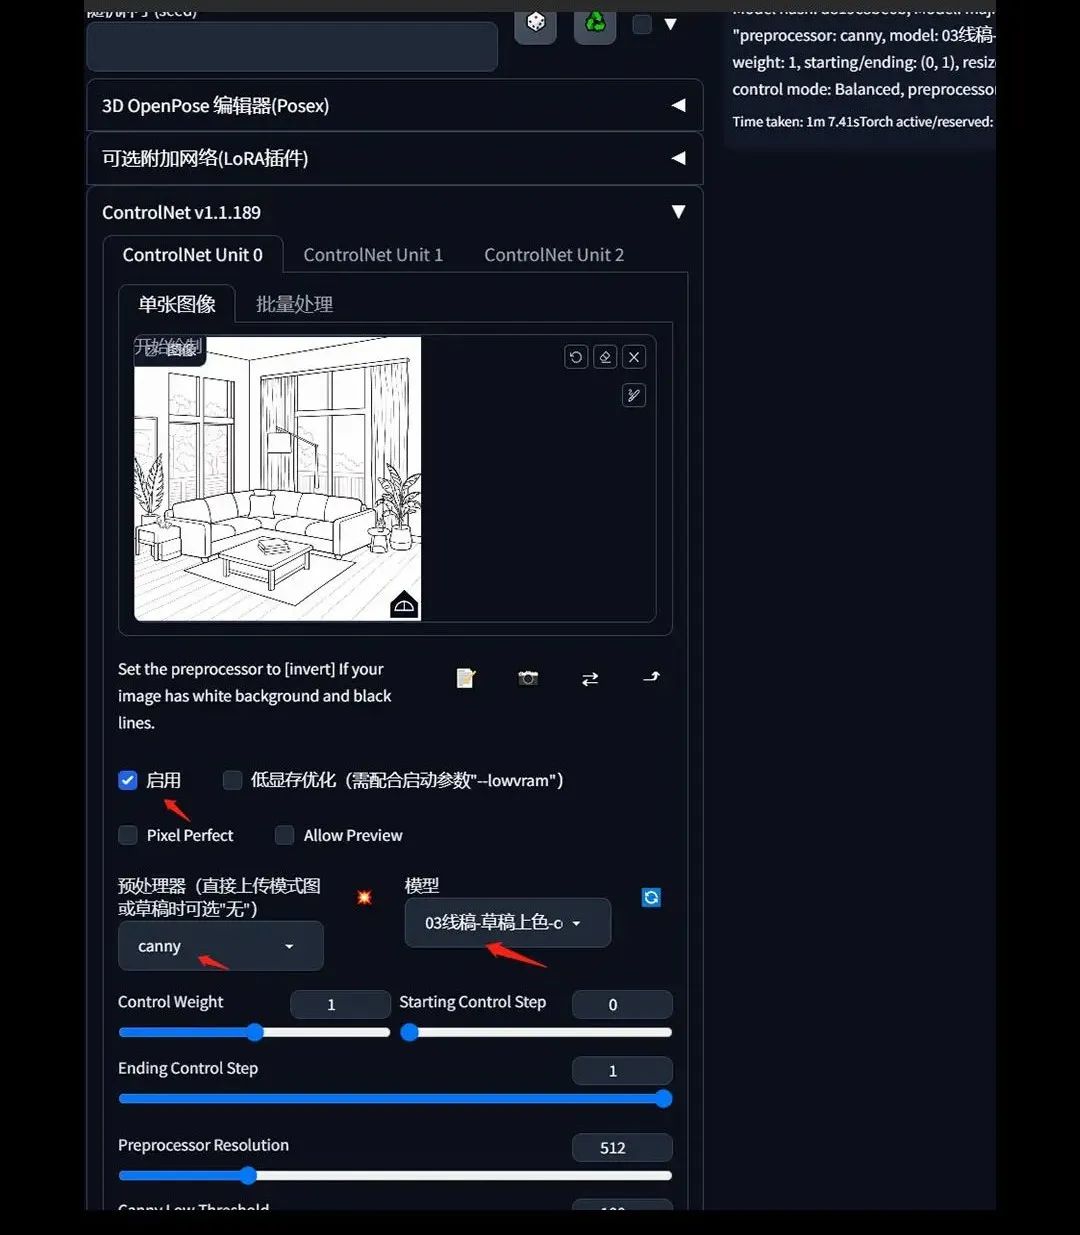Viewport: 1080px width, 1235px height.
Task: Open the brush pen tool icon
Action: (634, 395)
